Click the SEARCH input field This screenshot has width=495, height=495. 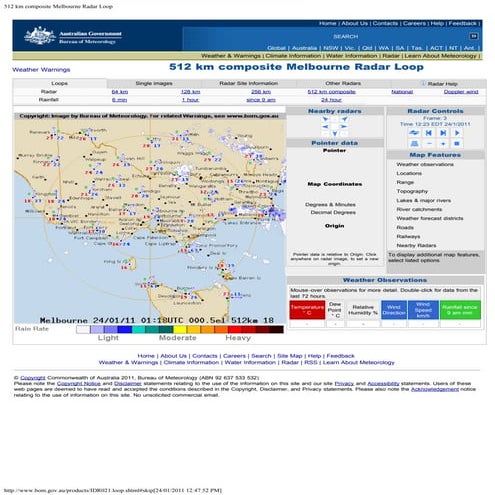point(345,36)
